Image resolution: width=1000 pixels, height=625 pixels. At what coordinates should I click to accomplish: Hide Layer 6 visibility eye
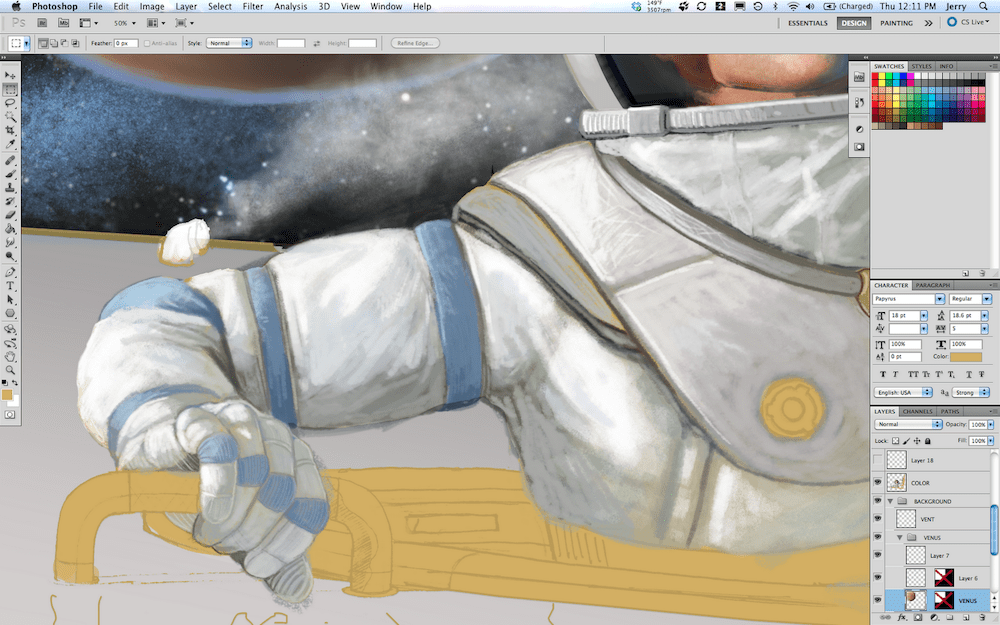878,578
